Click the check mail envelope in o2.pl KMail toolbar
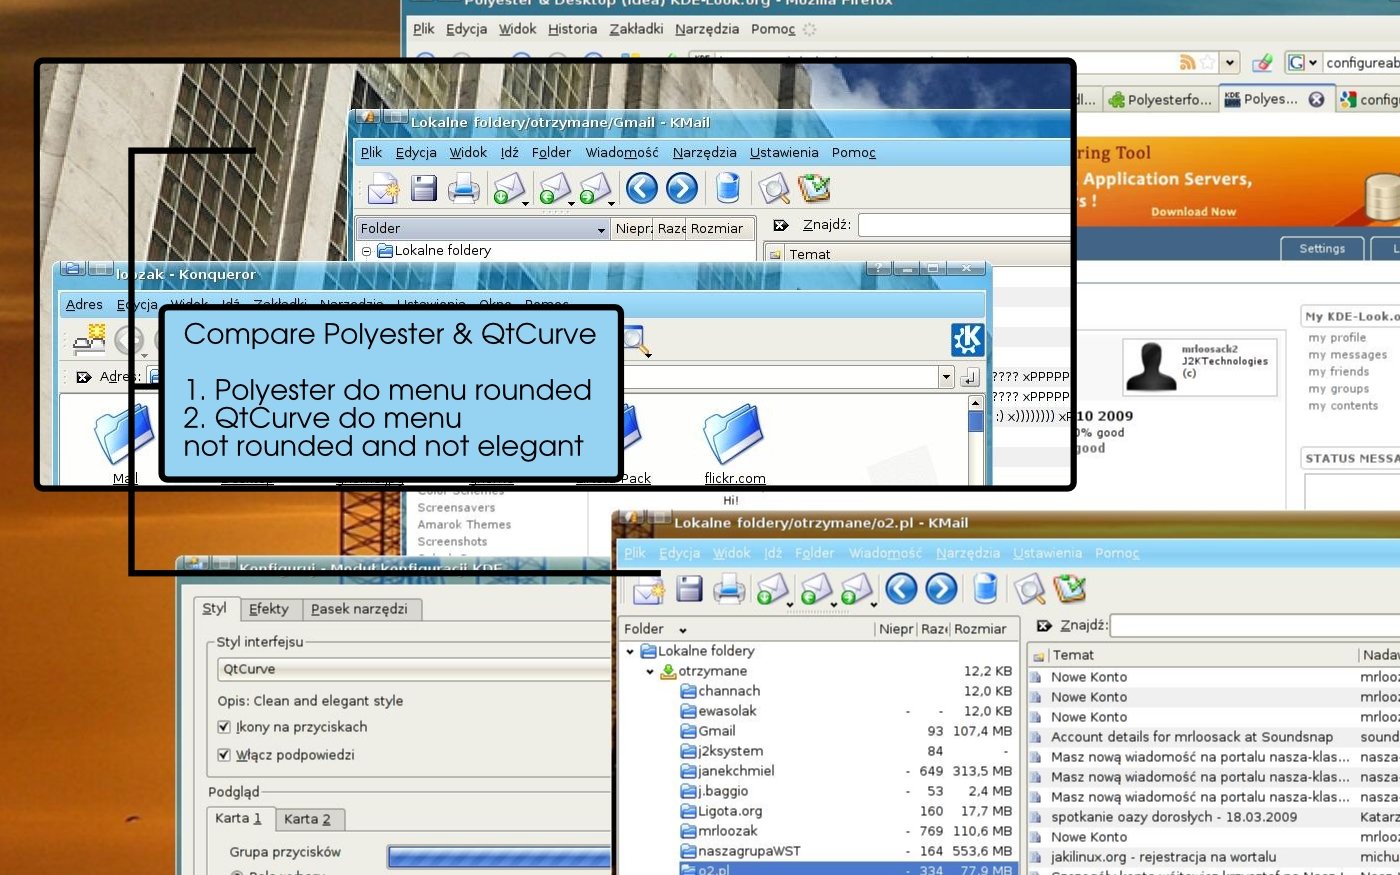Viewport: 1400px width, 875px height. pyautogui.click(x=771, y=589)
